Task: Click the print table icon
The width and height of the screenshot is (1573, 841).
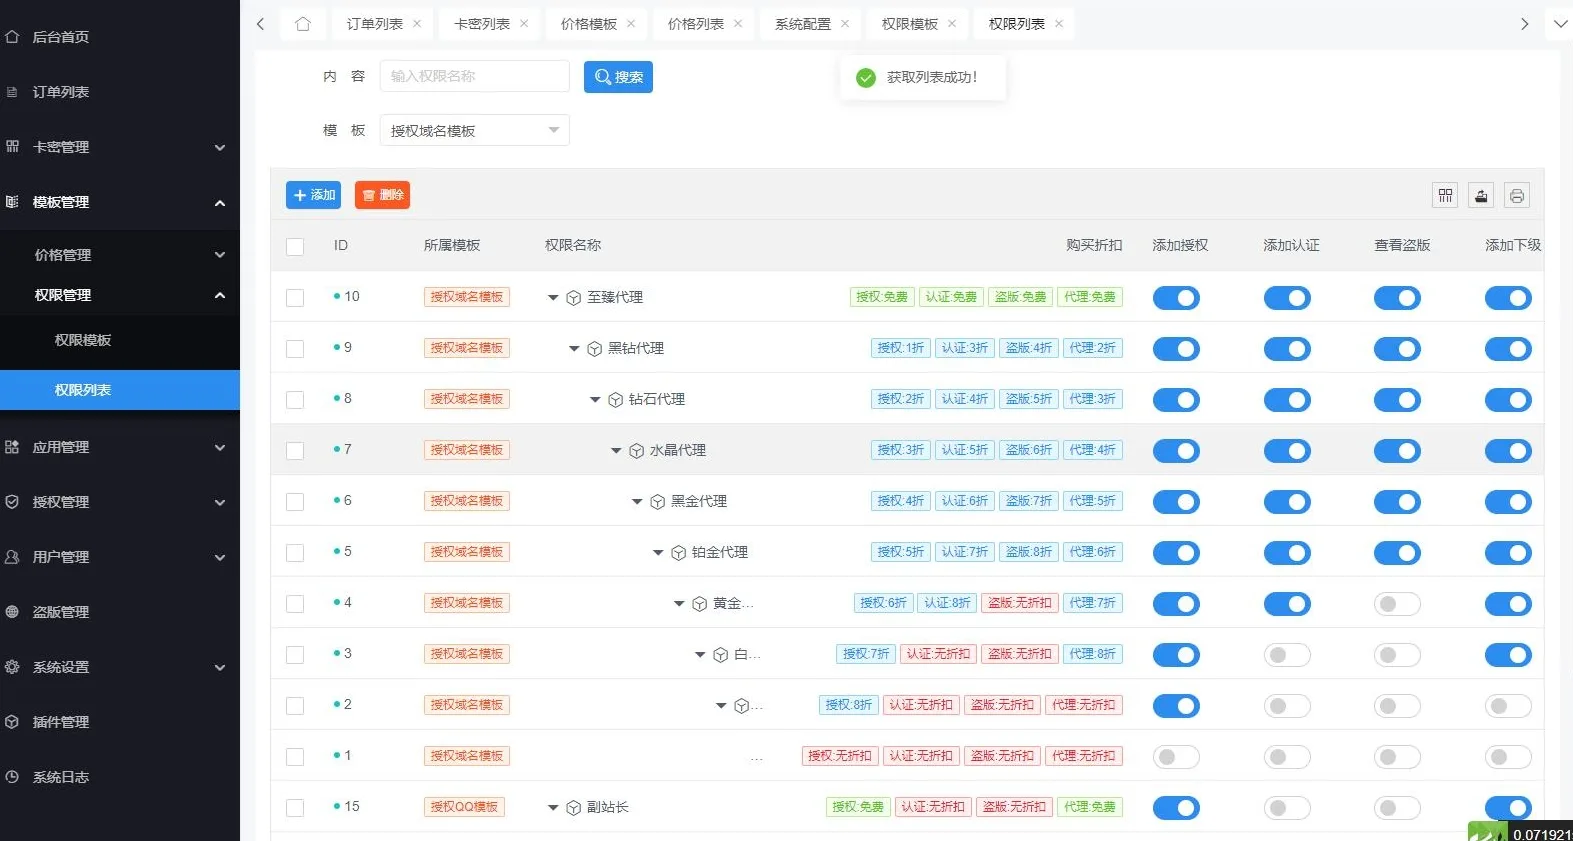Action: [1517, 196]
